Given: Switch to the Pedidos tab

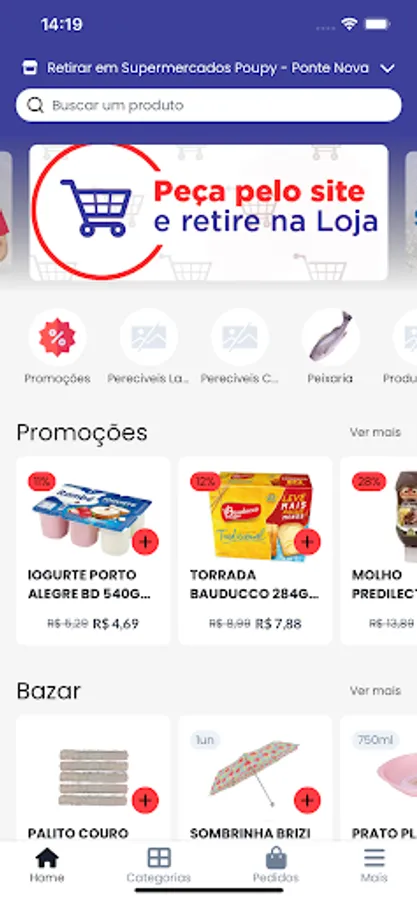Looking at the screenshot, I should point(276,866).
